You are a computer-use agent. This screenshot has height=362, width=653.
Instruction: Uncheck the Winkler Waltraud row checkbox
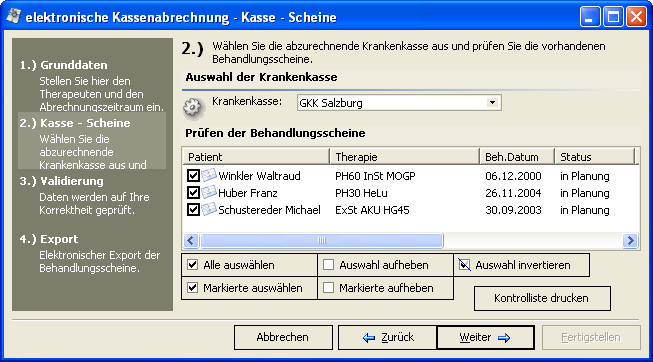(193, 175)
